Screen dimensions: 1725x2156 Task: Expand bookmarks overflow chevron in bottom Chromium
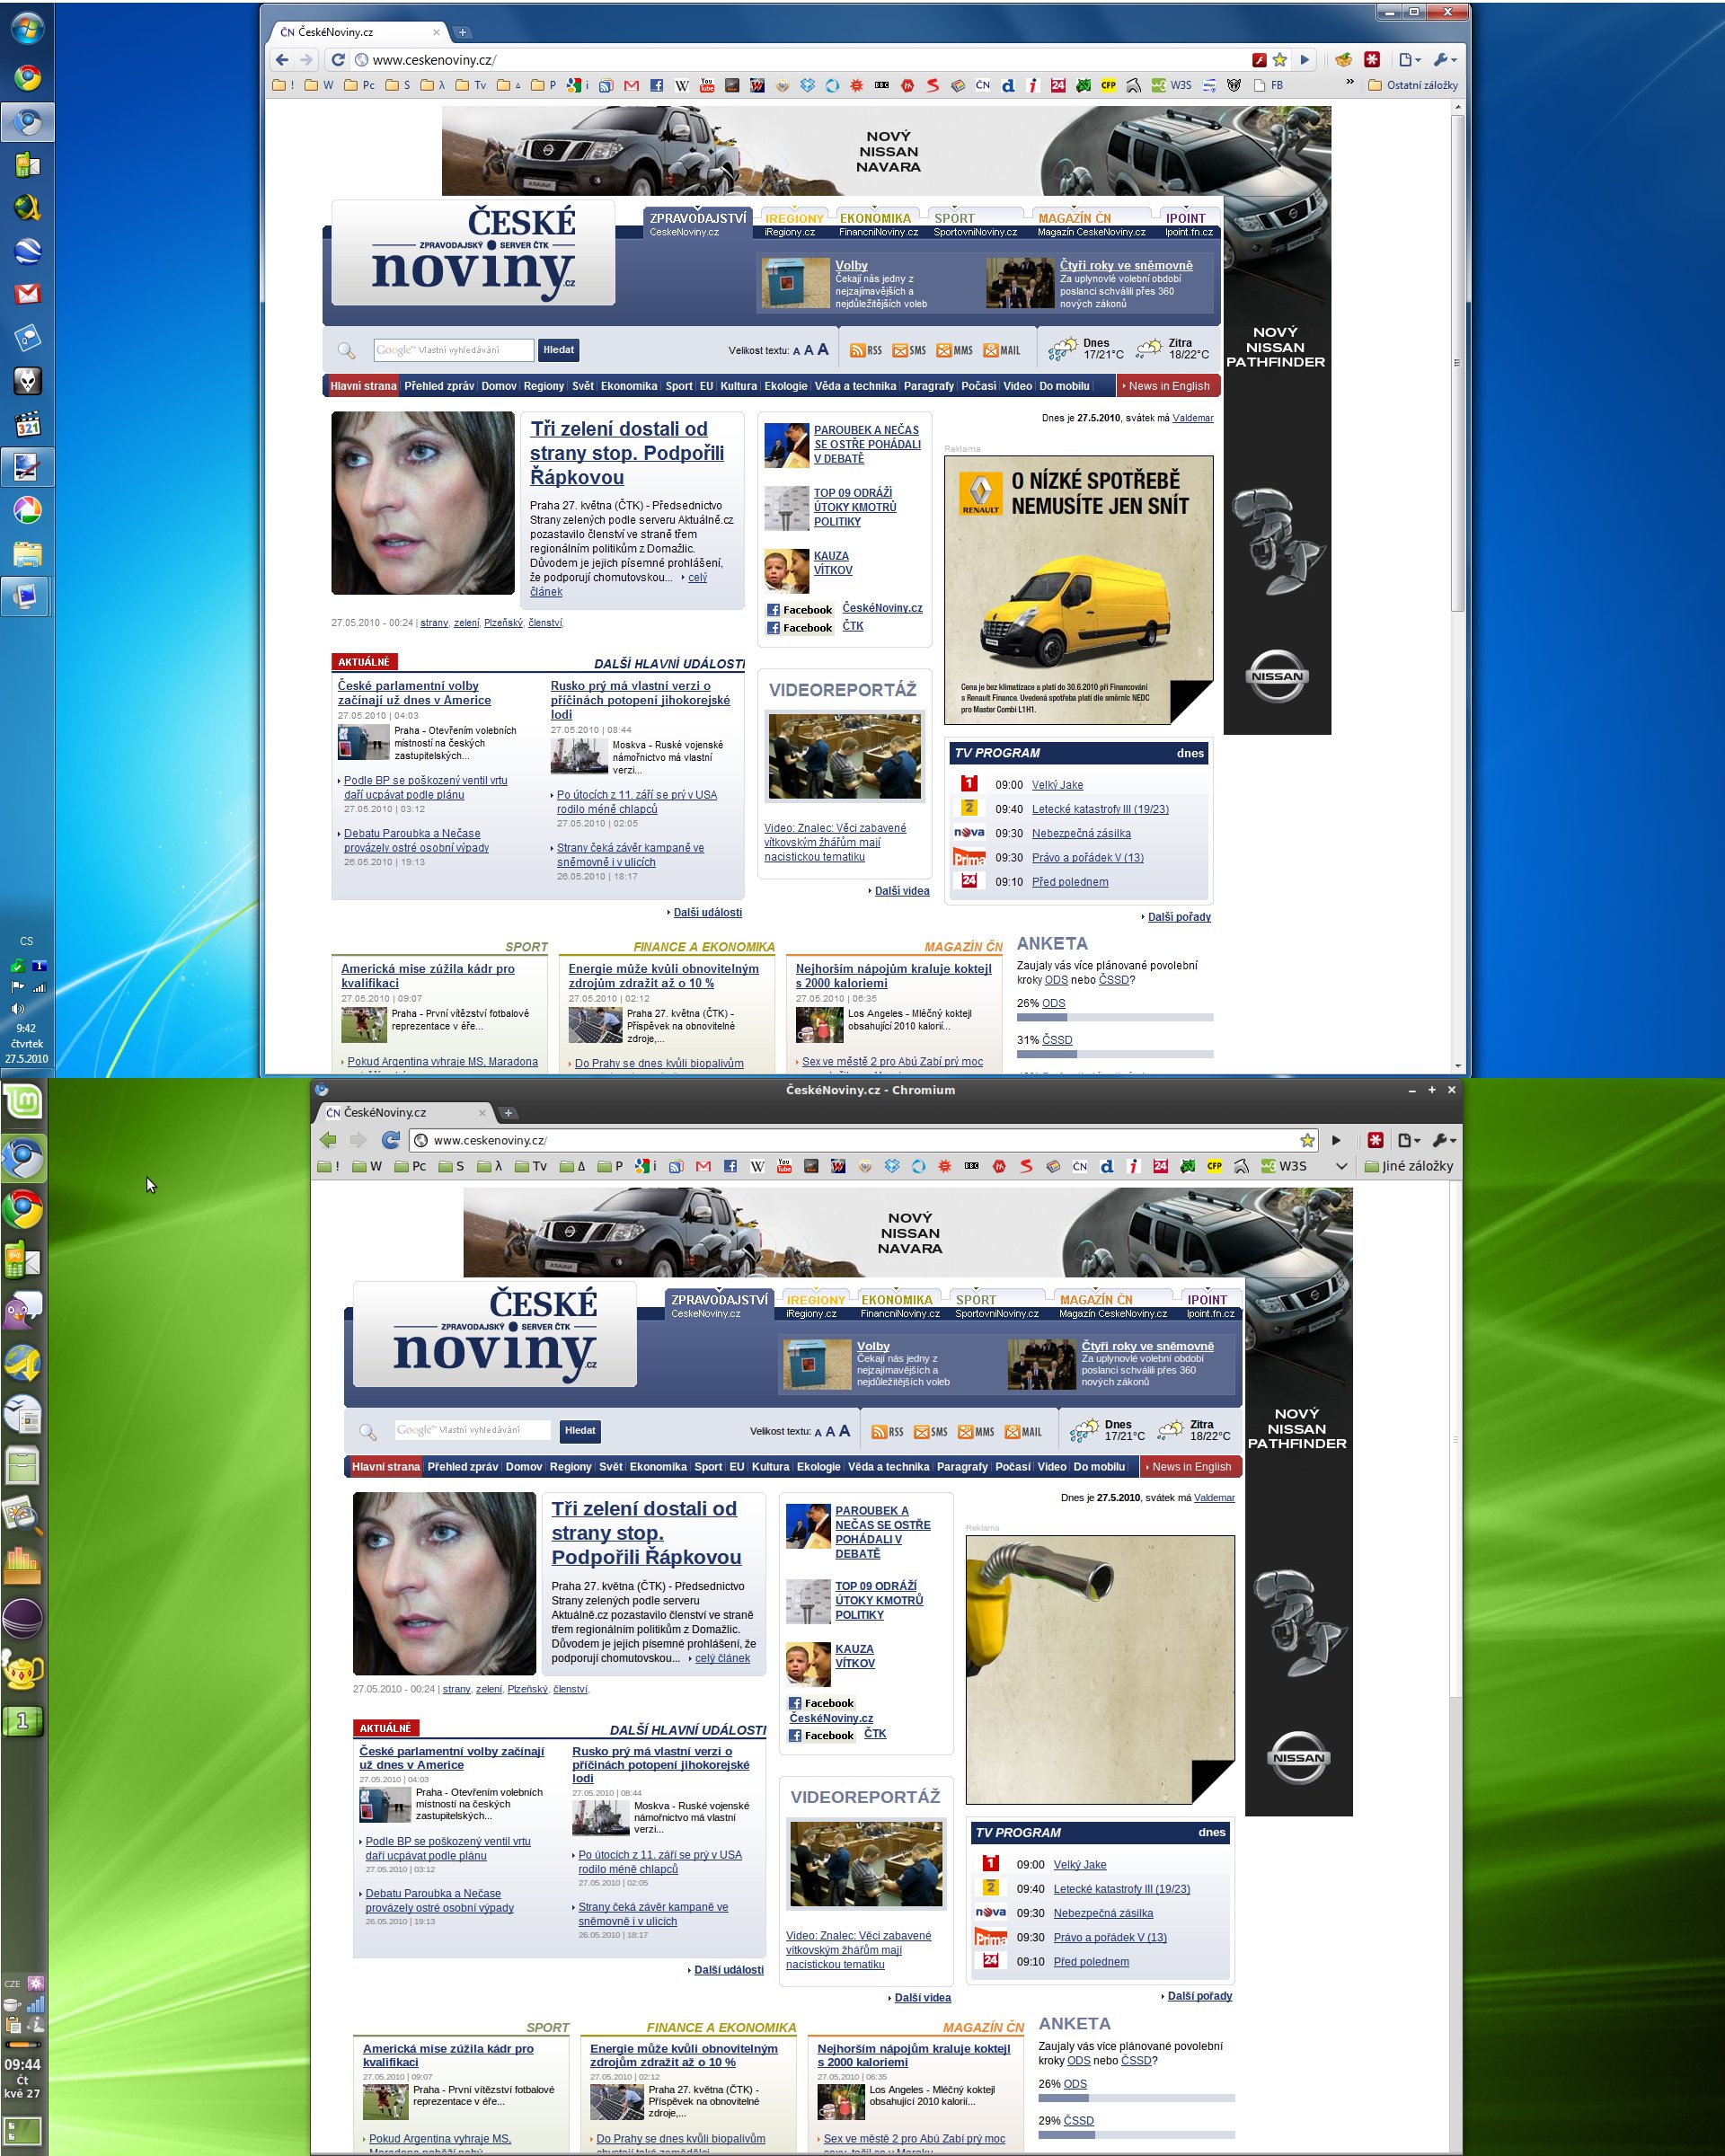pos(1342,1166)
